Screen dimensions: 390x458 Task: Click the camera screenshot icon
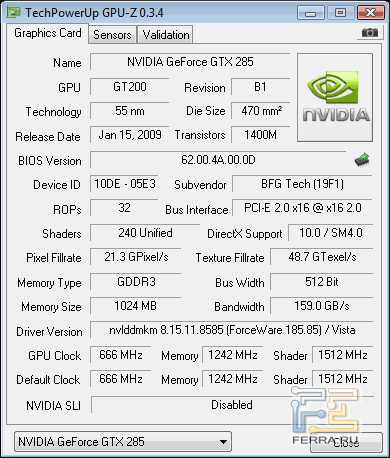[x=369, y=33]
